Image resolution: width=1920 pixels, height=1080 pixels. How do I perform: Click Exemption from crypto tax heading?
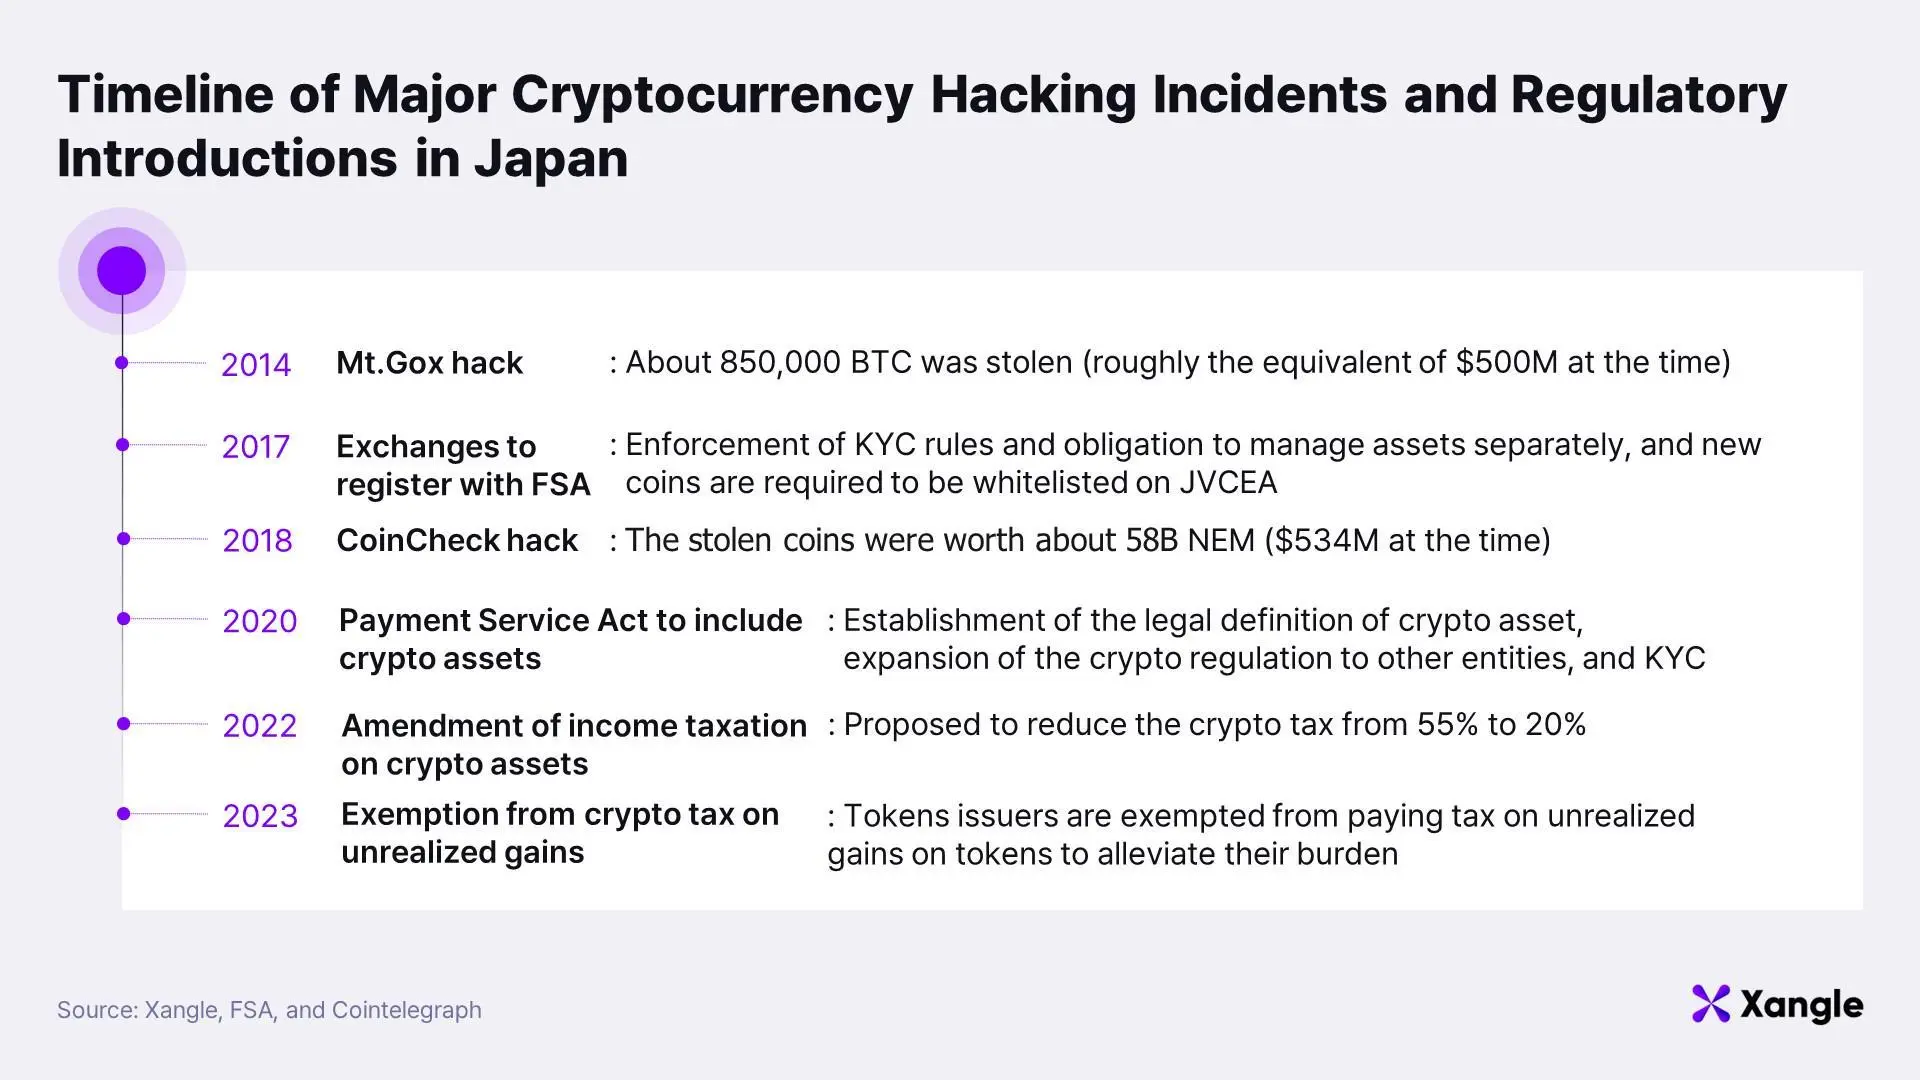pos(560,833)
